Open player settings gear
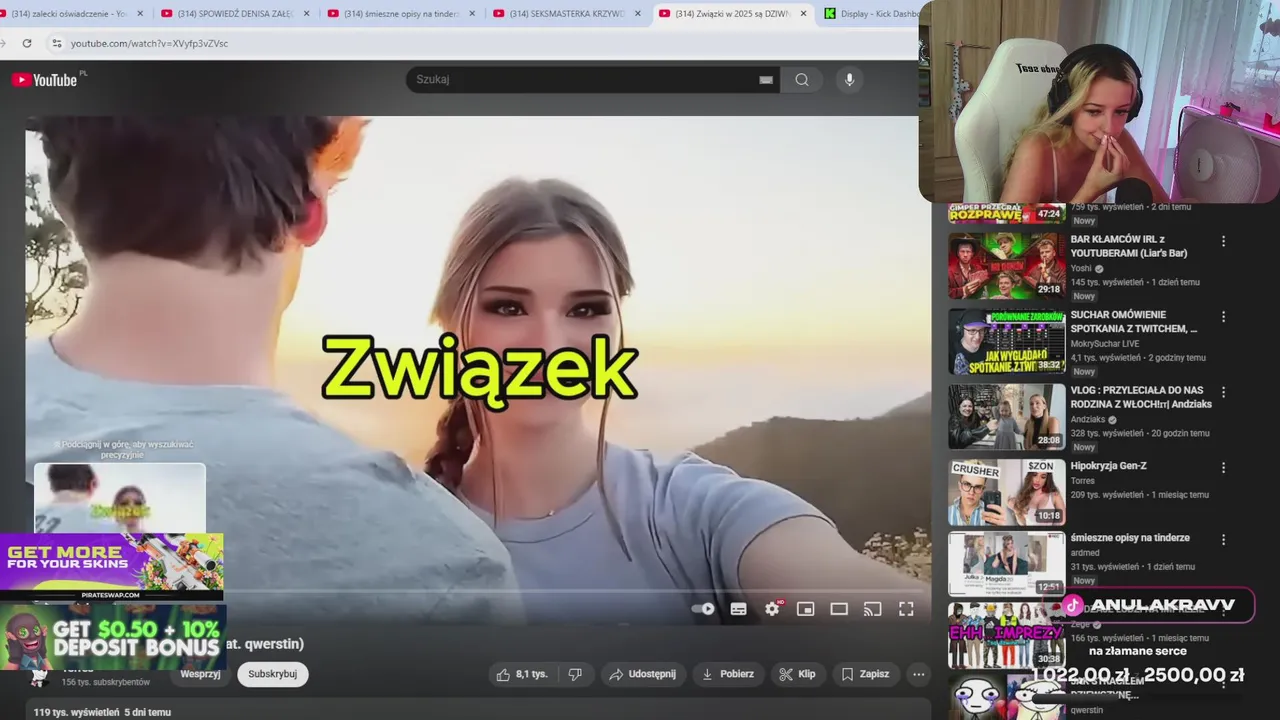The image size is (1280, 720). tap(772, 608)
